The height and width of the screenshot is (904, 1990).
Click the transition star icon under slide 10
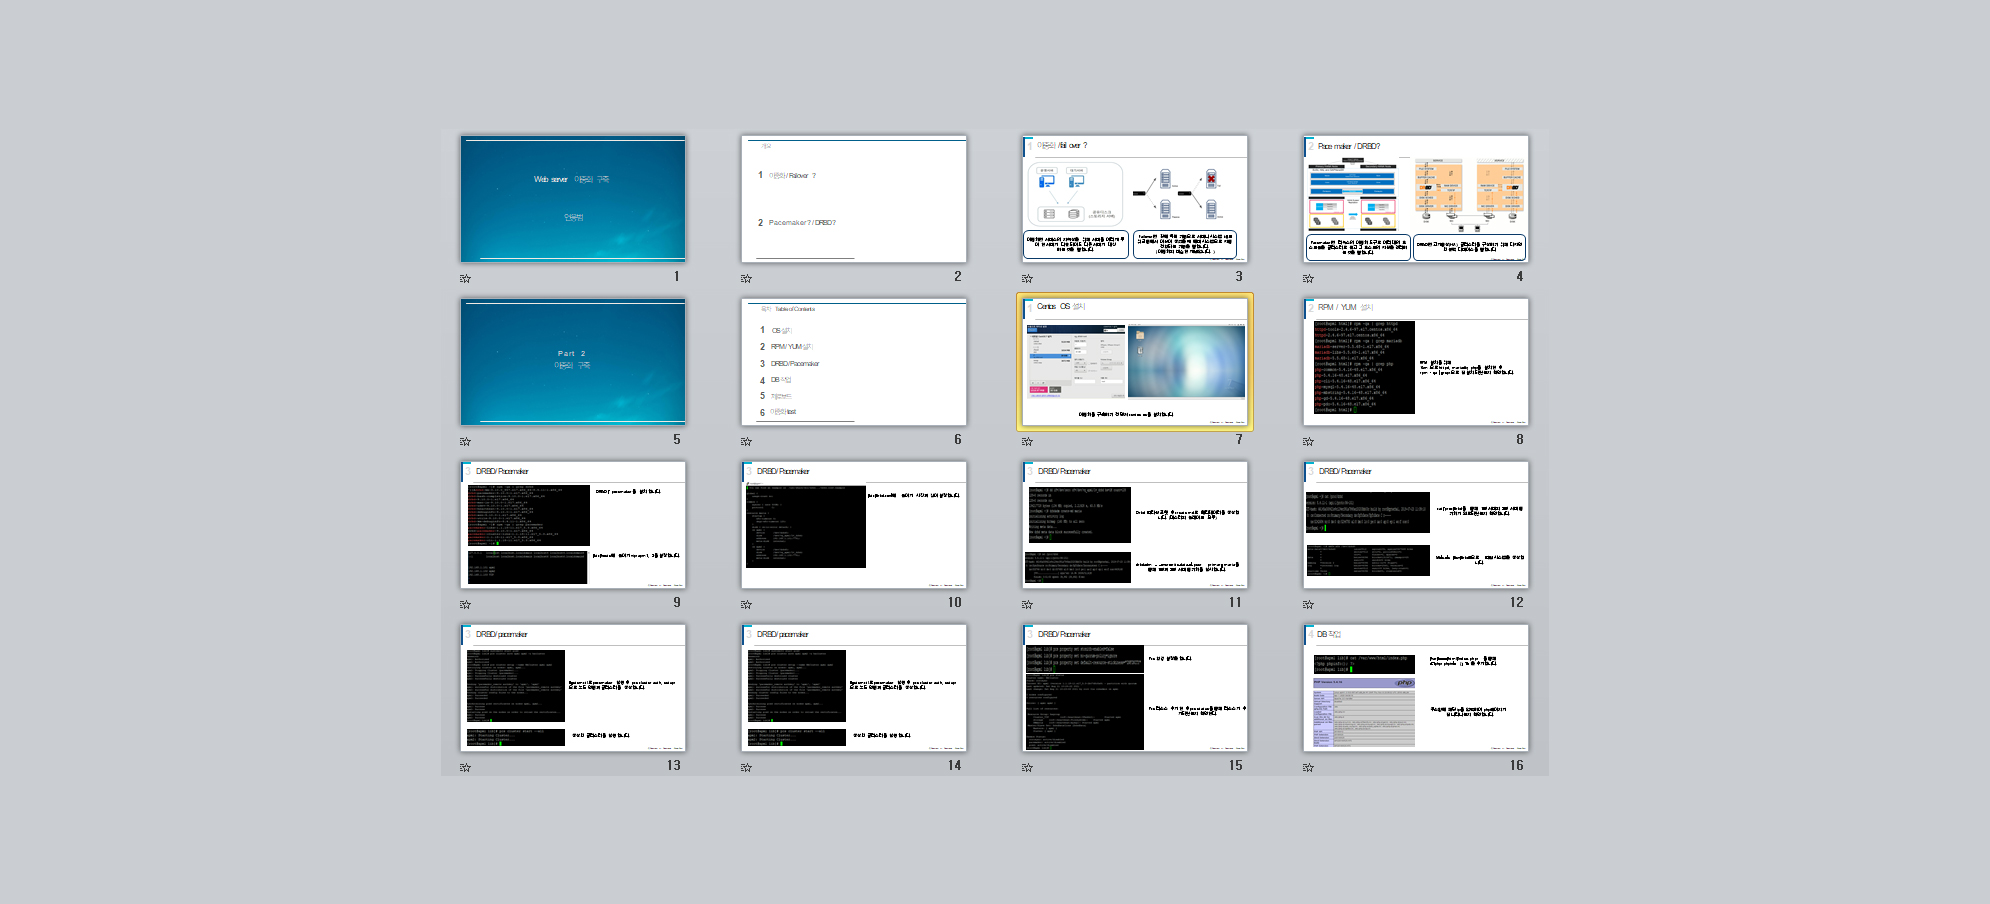[746, 605]
